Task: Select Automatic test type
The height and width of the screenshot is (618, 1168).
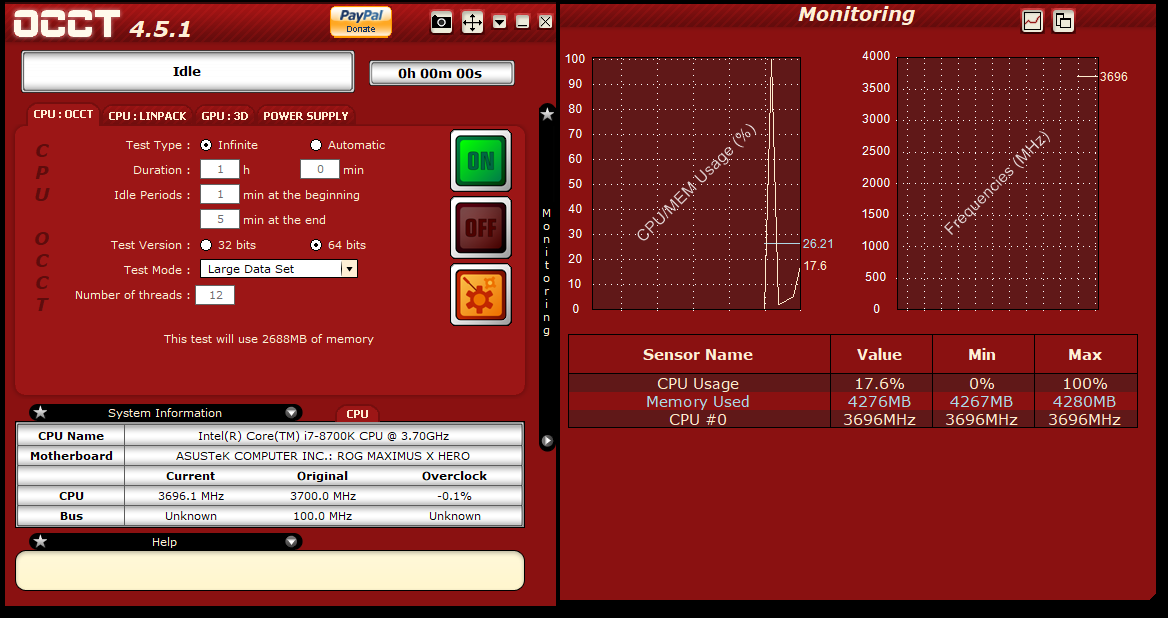Action: tap(316, 145)
